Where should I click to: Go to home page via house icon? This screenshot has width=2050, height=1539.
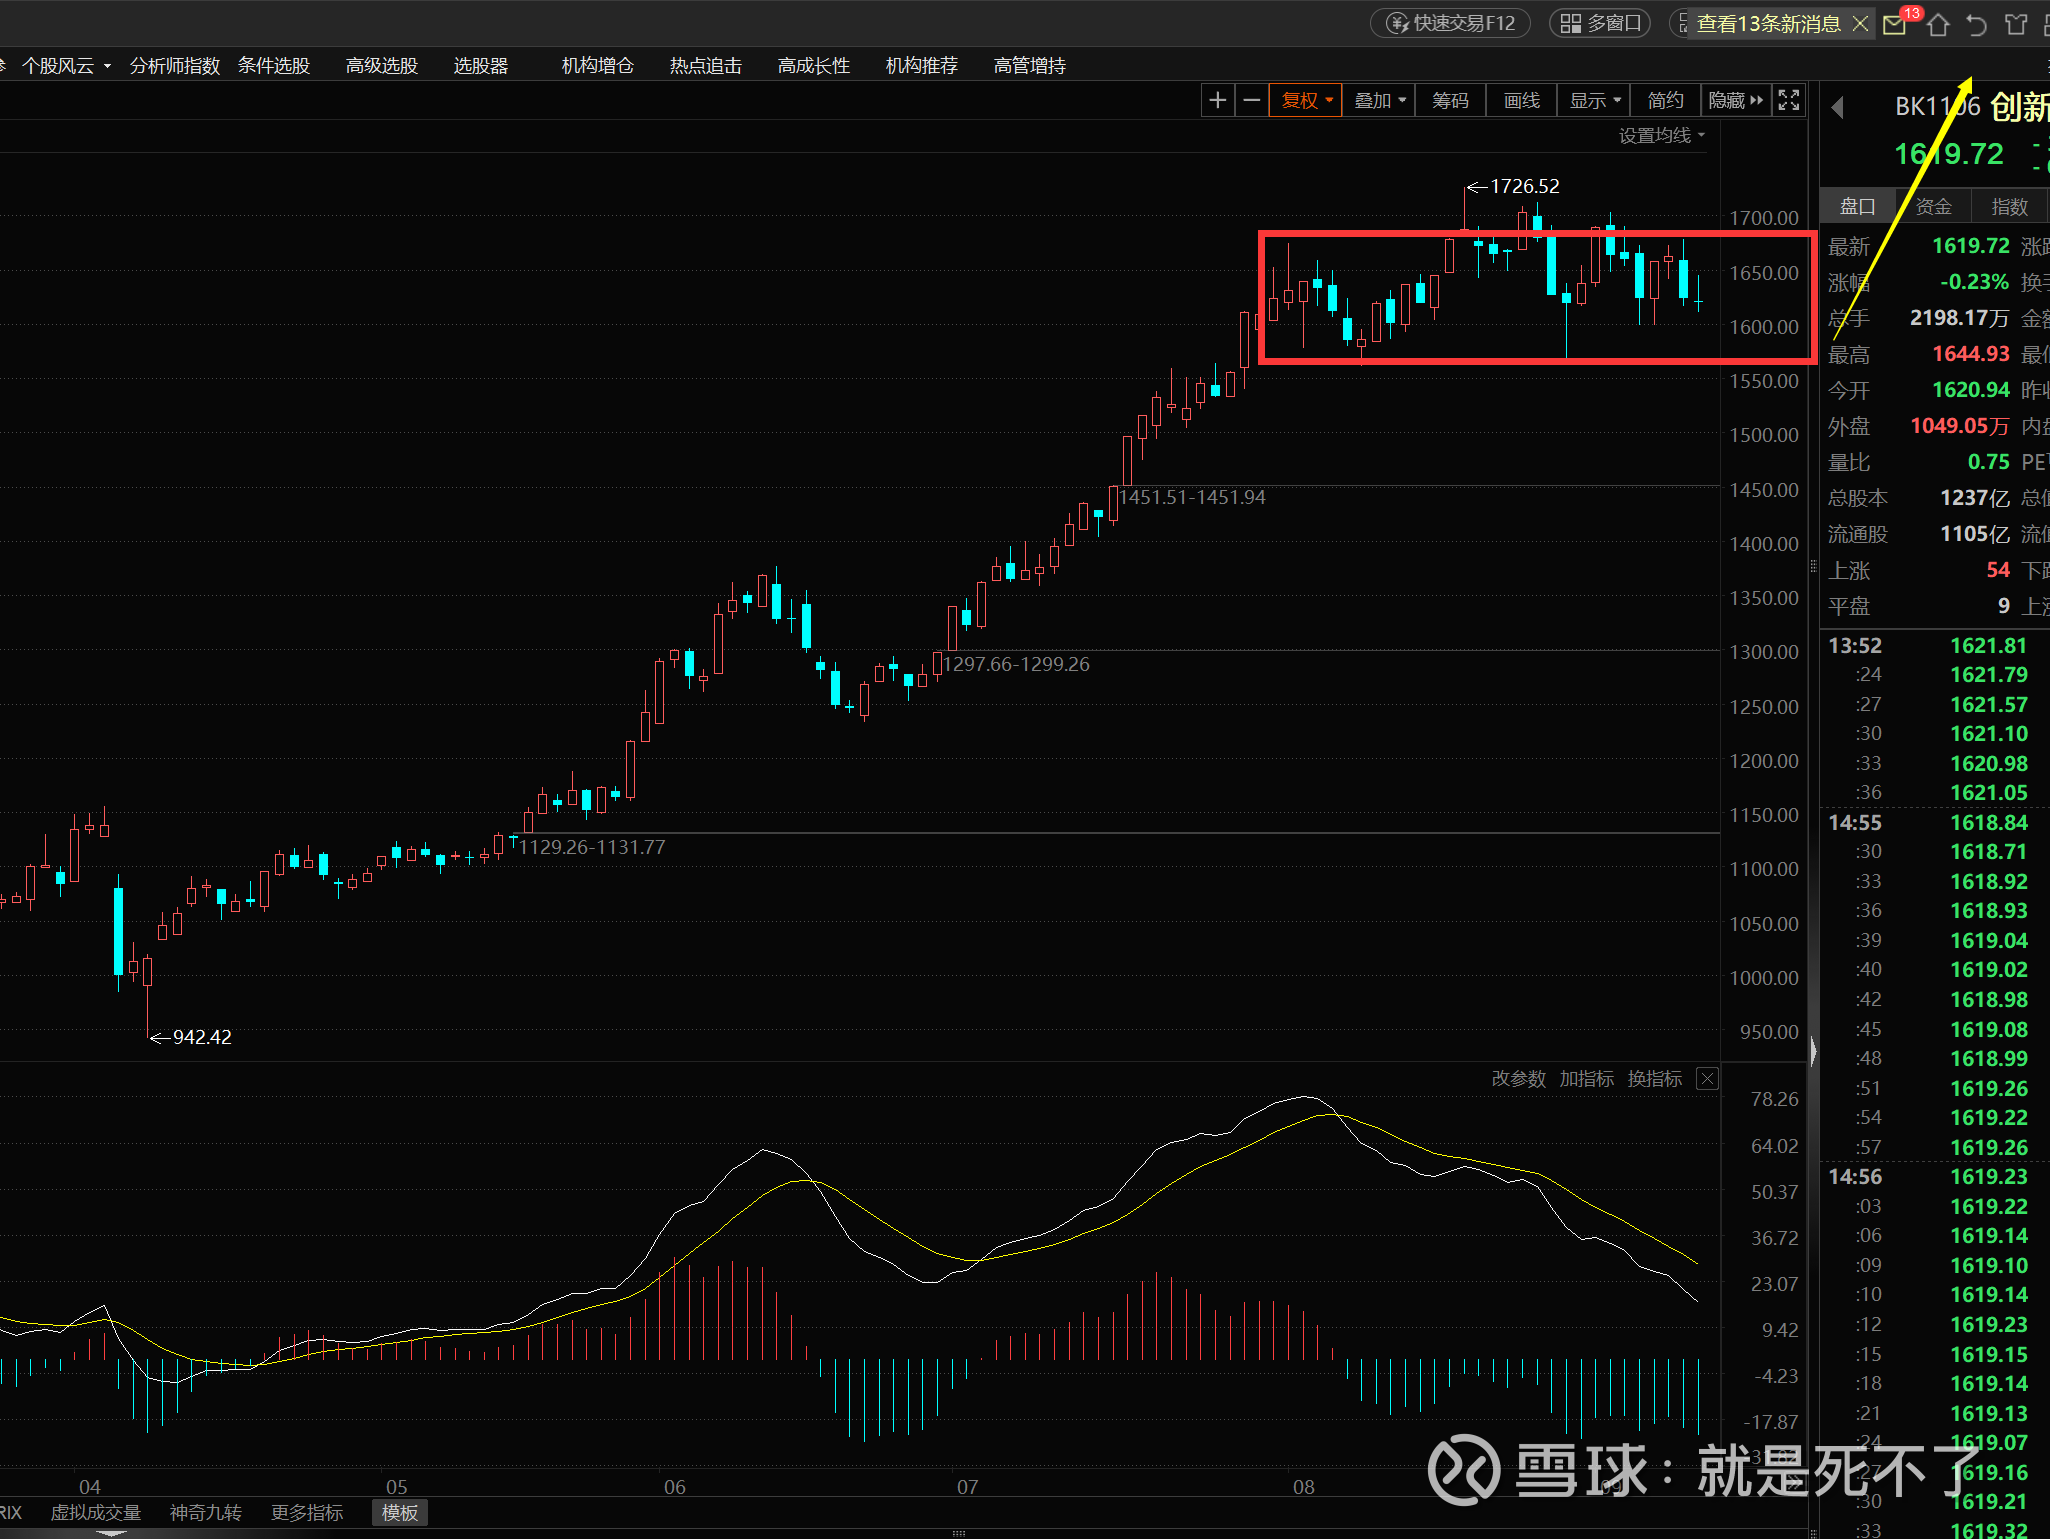[x=1938, y=24]
